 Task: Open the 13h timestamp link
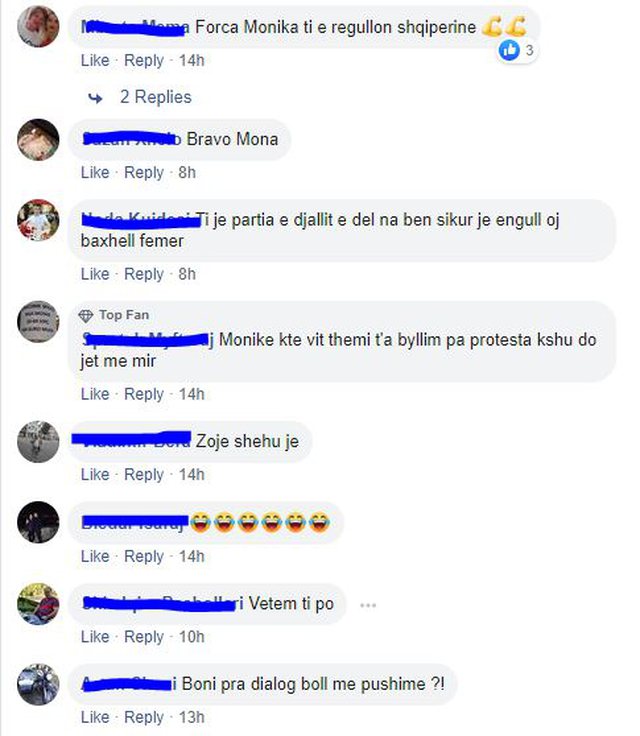pyautogui.click(x=192, y=718)
